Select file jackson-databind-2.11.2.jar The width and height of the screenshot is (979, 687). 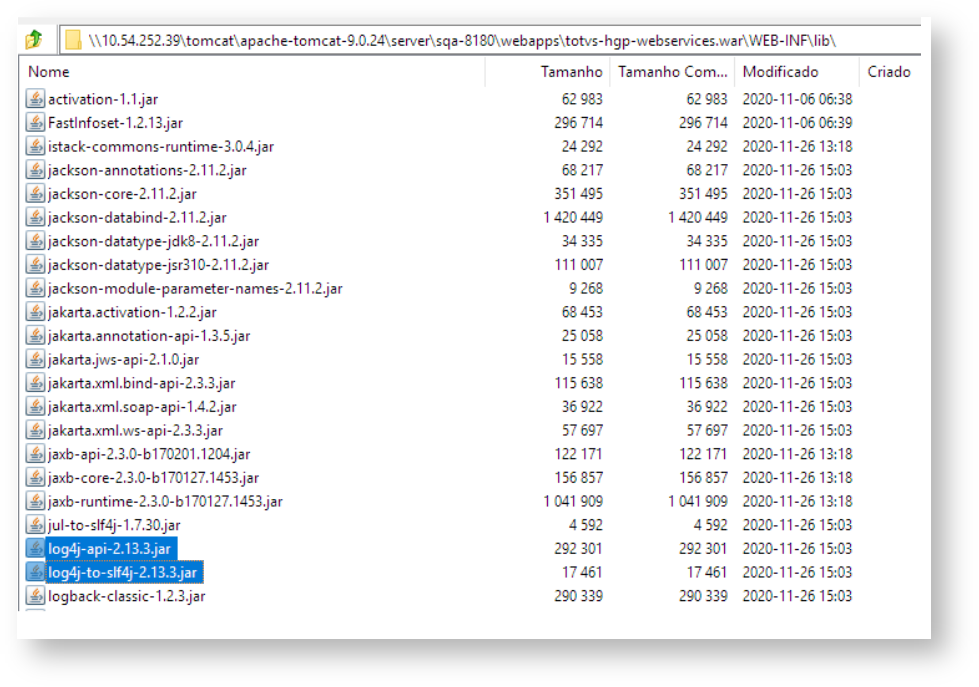pyautogui.click(x=137, y=218)
